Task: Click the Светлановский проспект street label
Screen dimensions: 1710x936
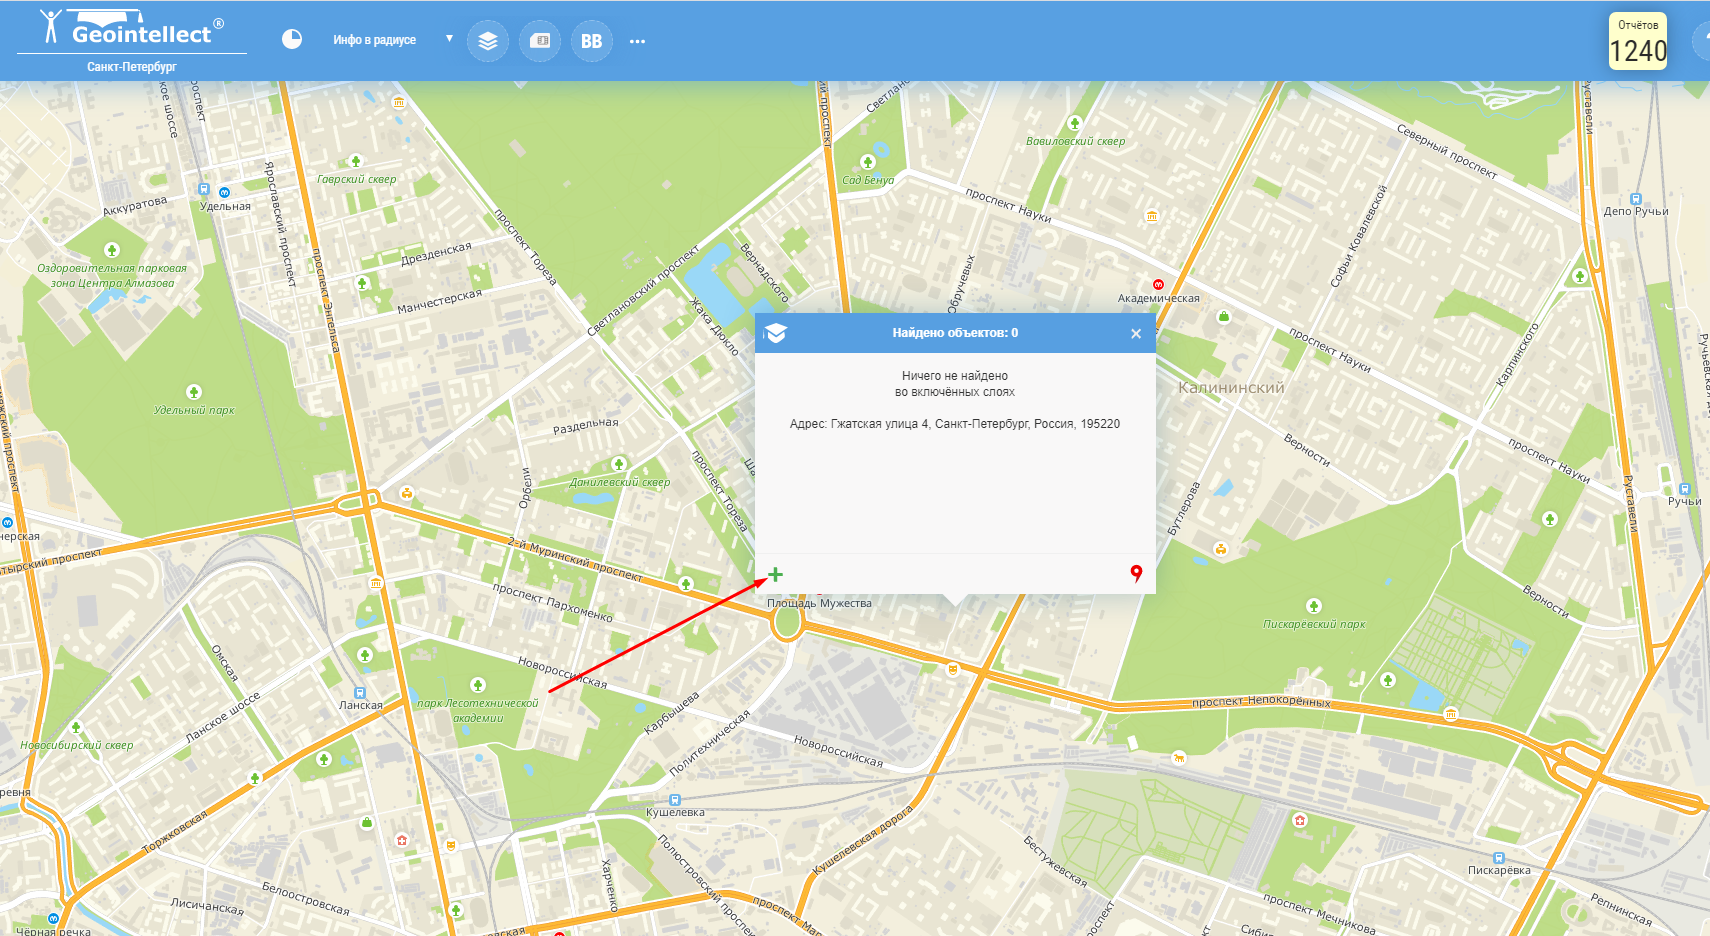Action: click(644, 289)
